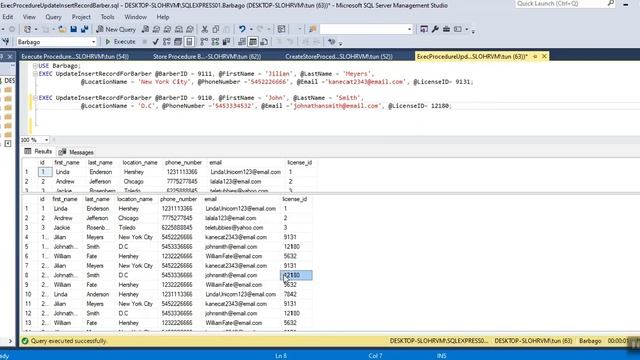This screenshot has width=640, height=360.
Task: Close the Object Explorer panel
Action: [10, 56]
